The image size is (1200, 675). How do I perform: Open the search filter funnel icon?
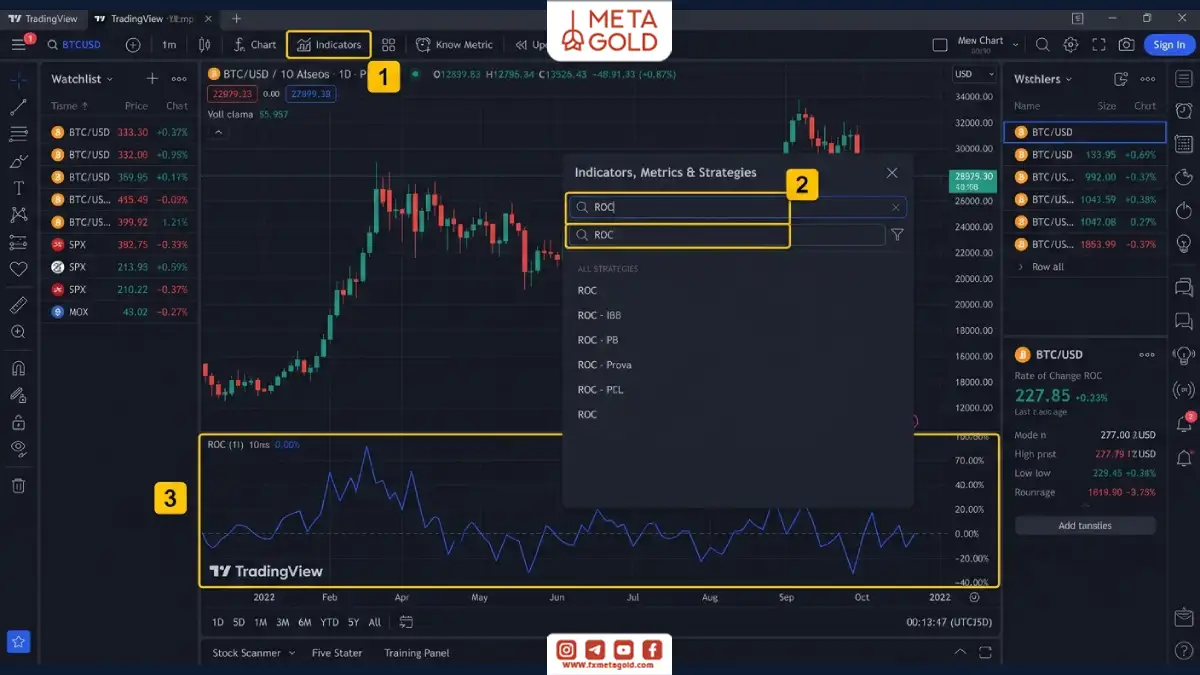(x=897, y=235)
